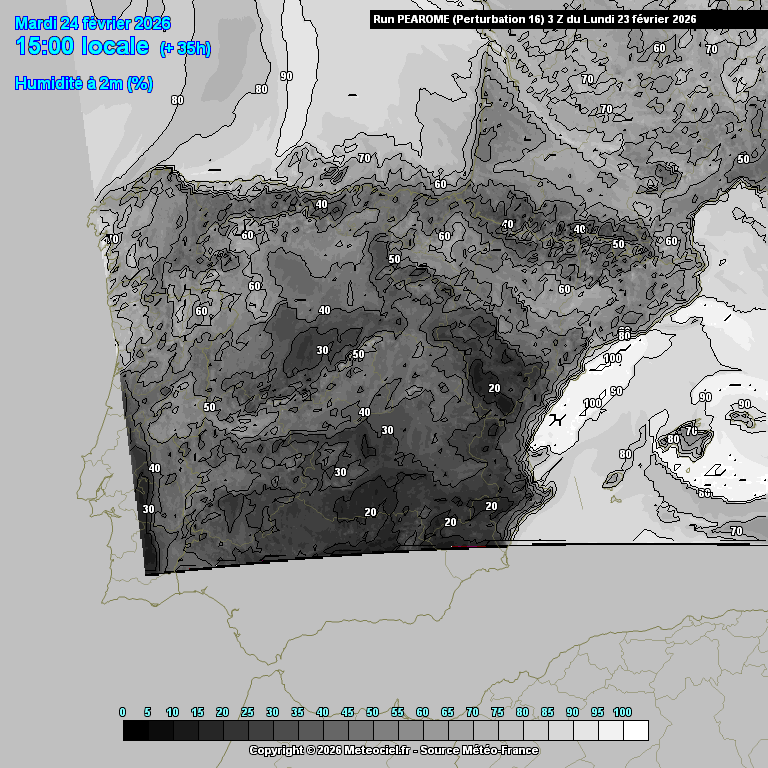This screenshot has height=768, width=768.
Task: Click the 'Humidité à 2m (%)' parameter label
Action: 83,84
